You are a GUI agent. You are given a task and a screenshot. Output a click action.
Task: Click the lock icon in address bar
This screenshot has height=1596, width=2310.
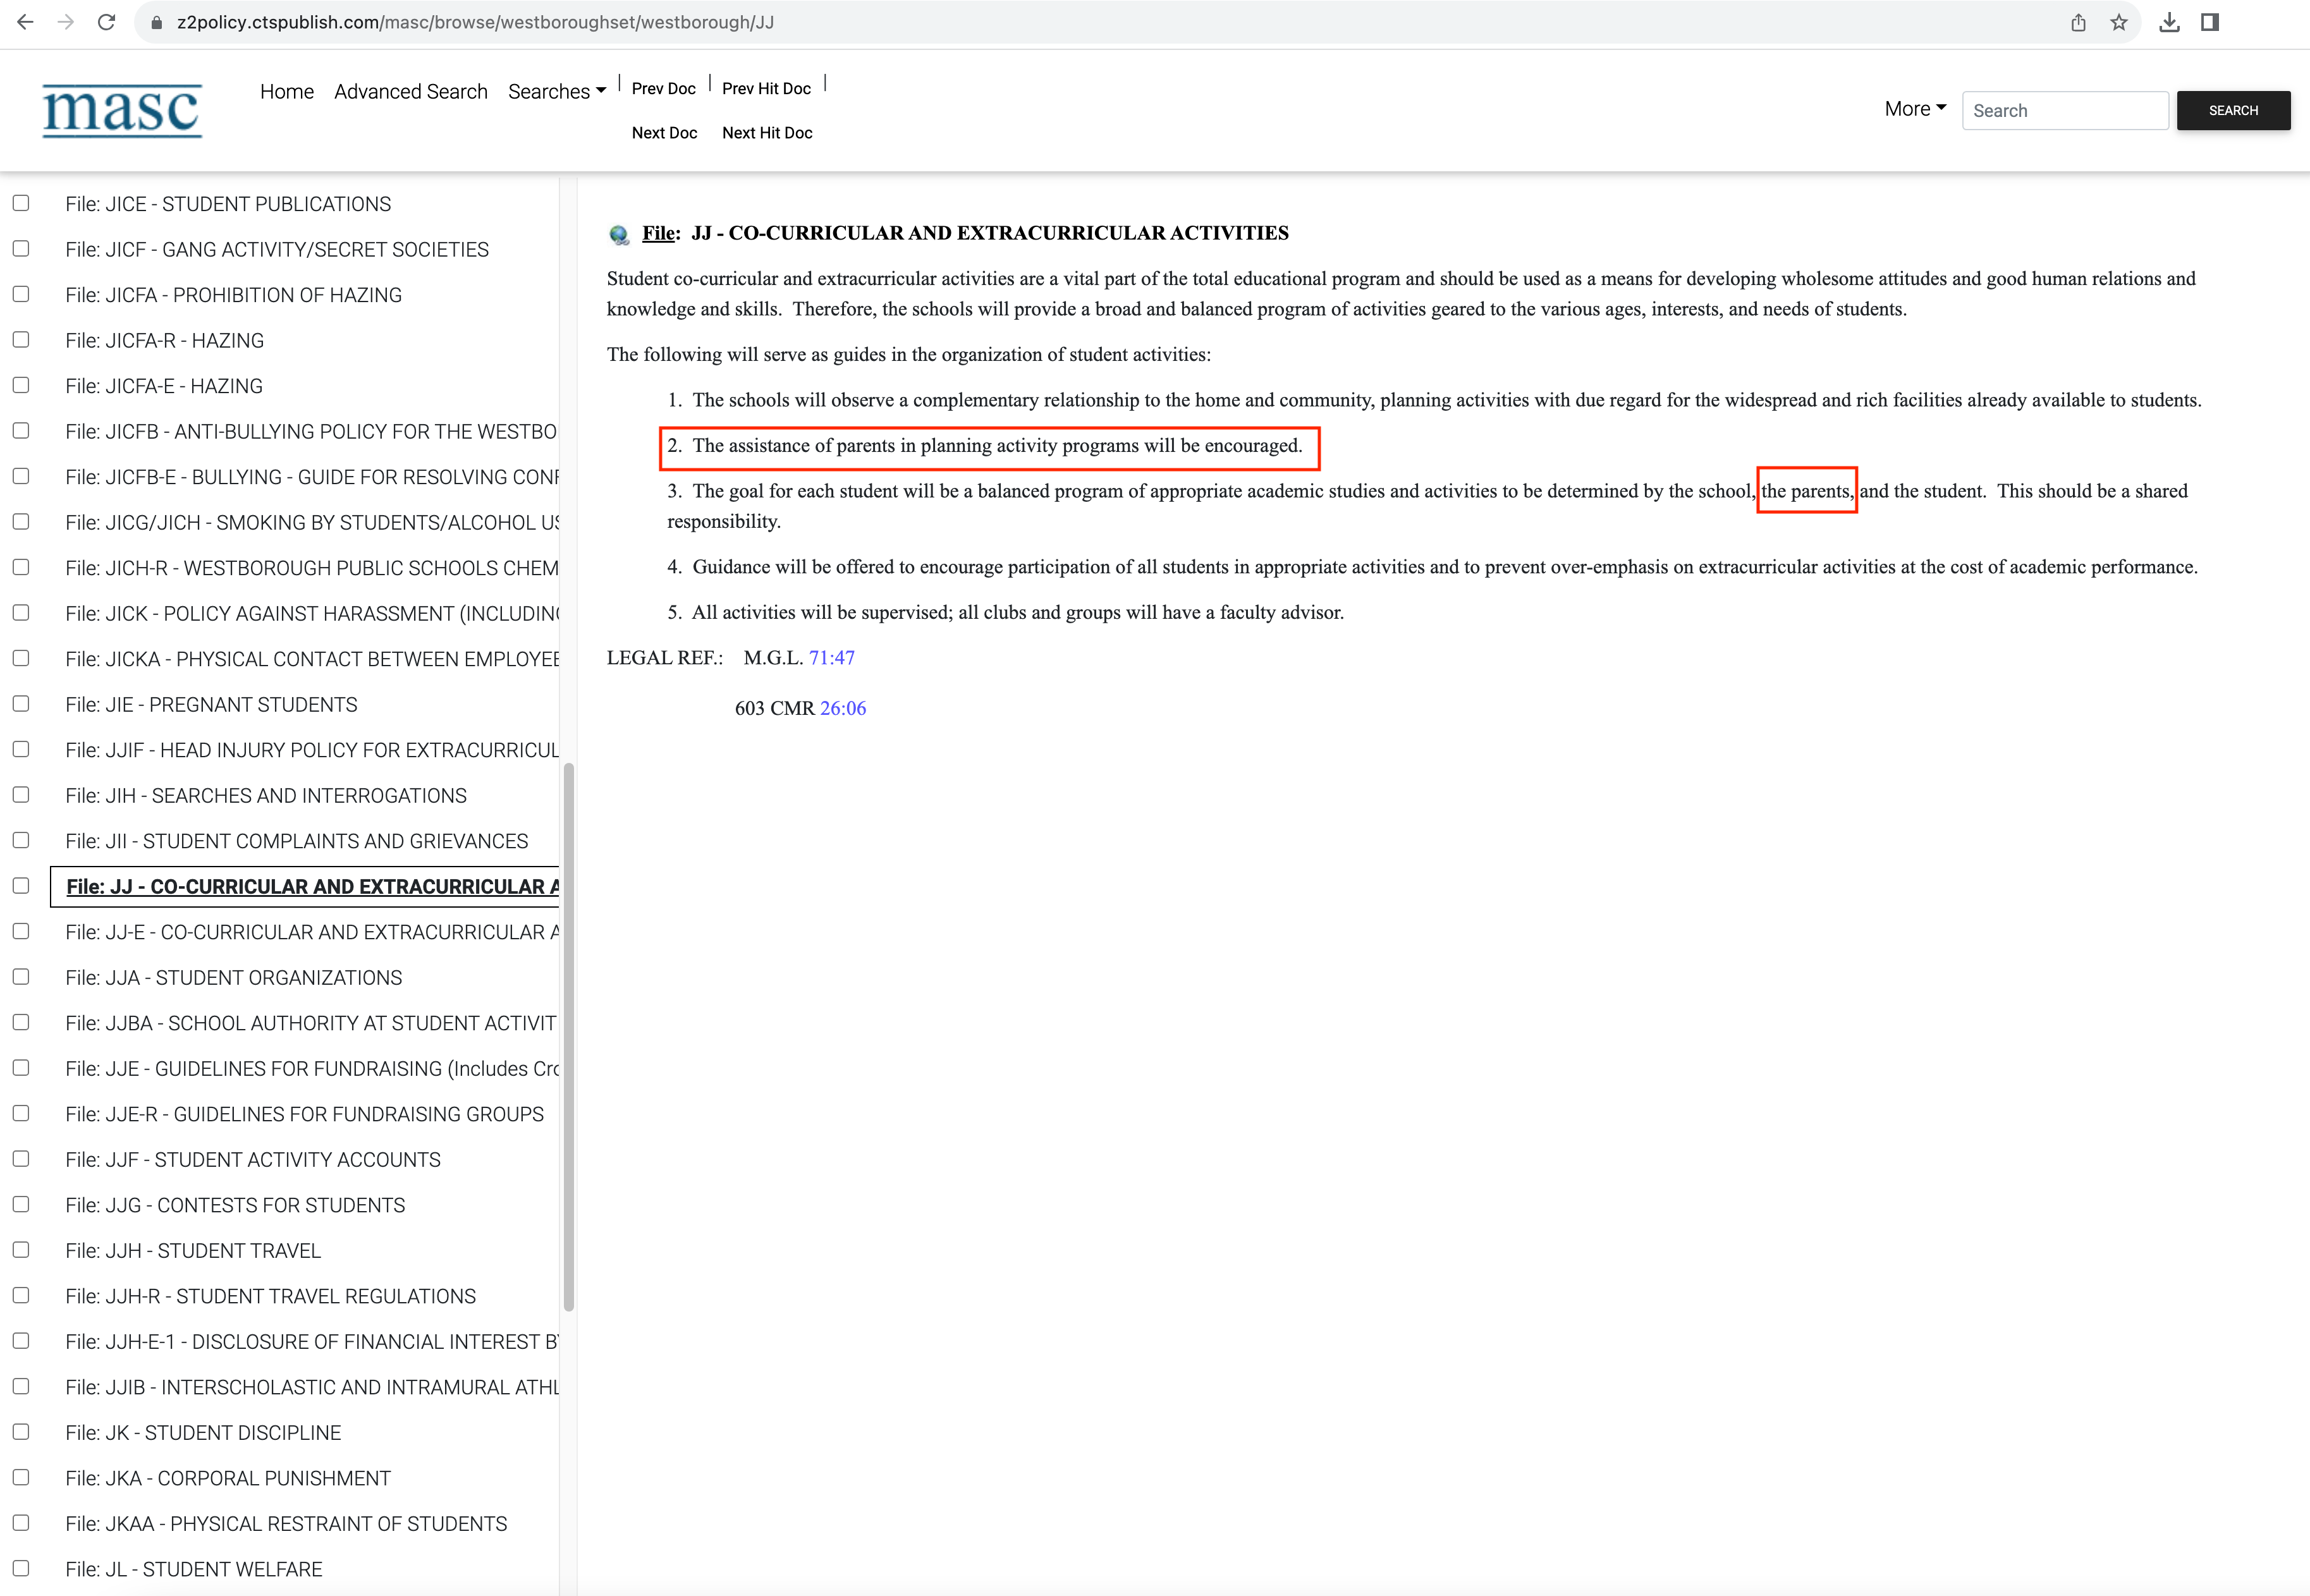156,22
